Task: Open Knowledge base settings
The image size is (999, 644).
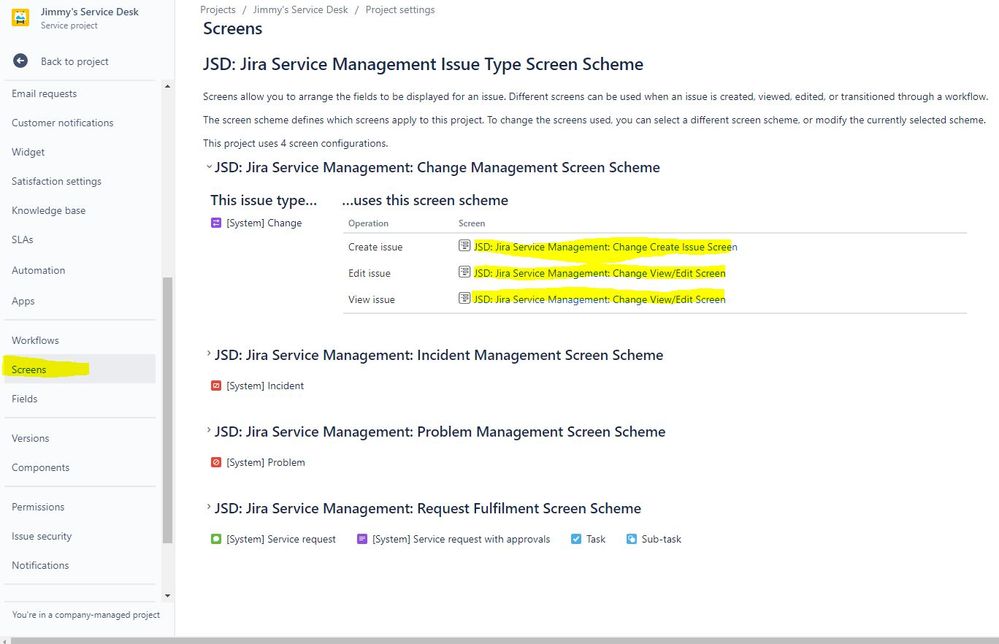Action: pyautogui.click(x=48, y=211)
